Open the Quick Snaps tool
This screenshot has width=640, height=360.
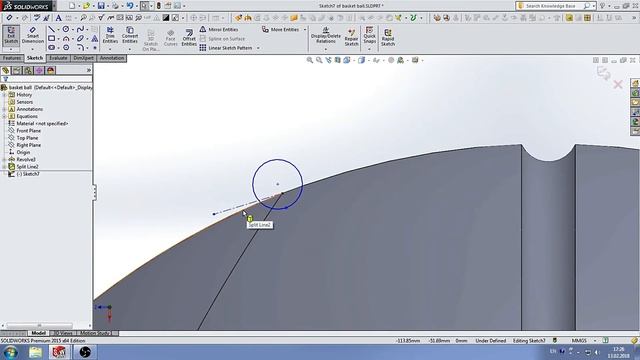click(x=369, y=35)
